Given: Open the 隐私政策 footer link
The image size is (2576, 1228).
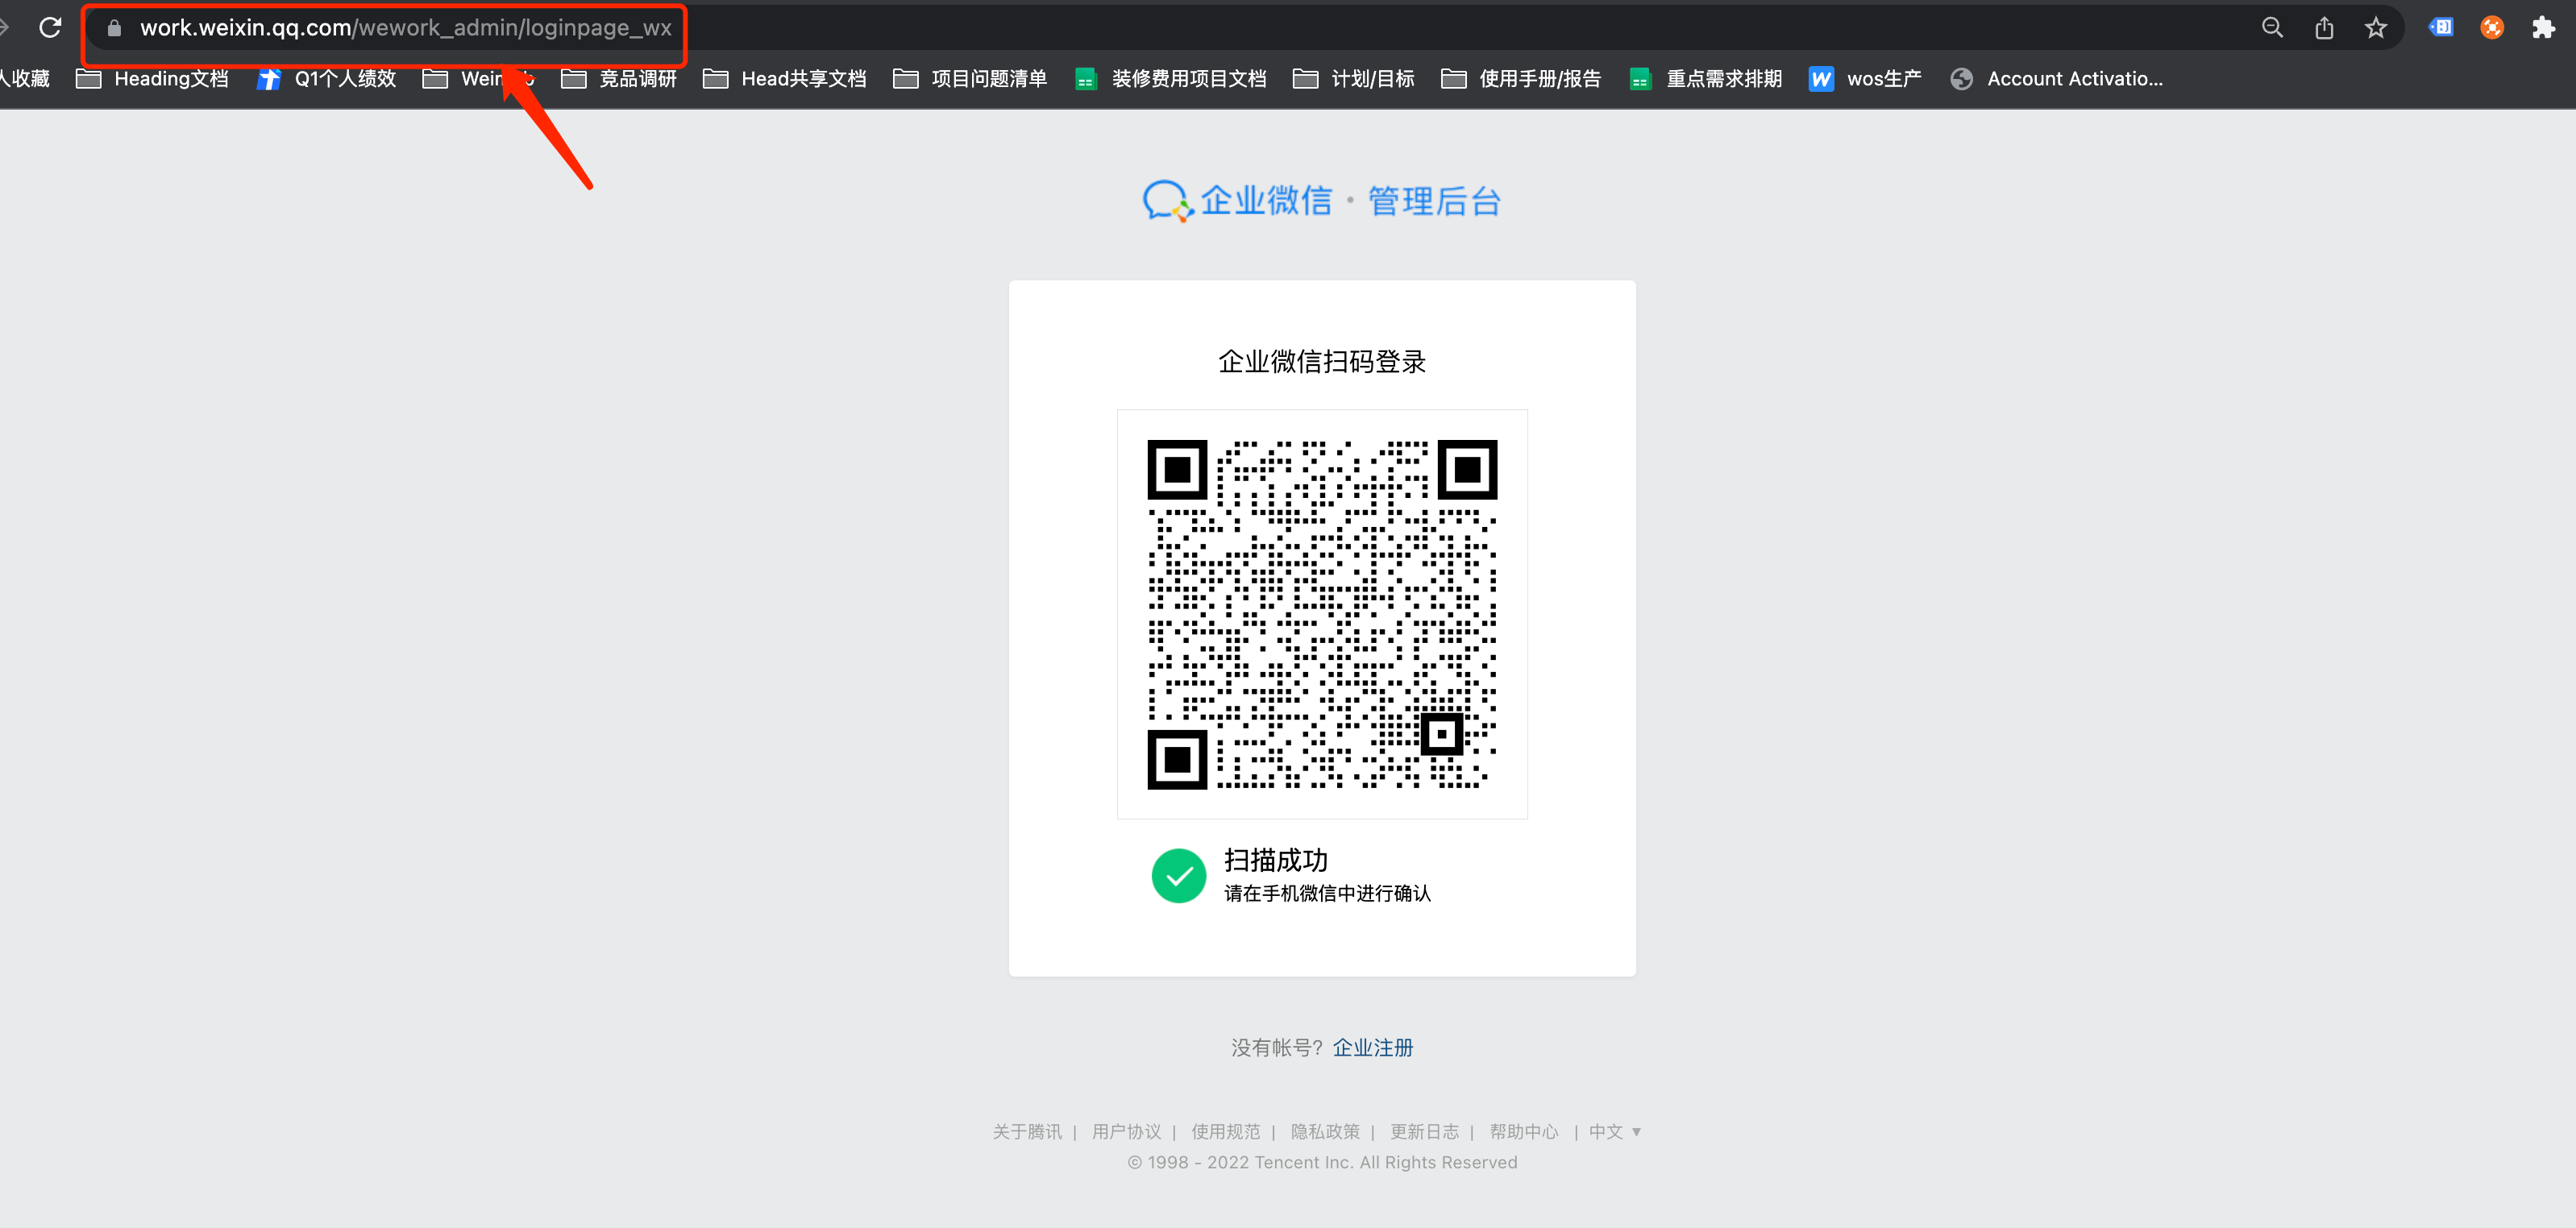Looking at the screenshot, I should 1324,1131.
